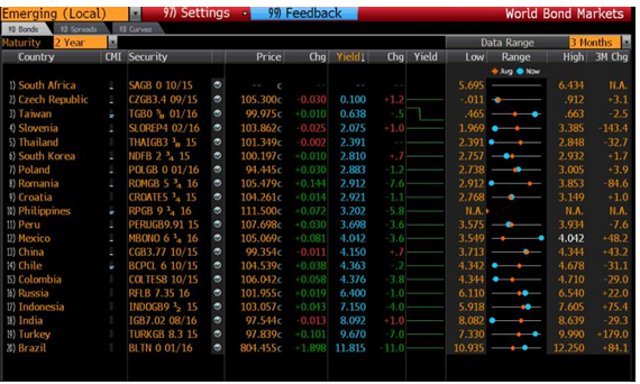This screenshot has width=640, height=384.
Task: Click the round icon beside BLTN 0 01/16
Action: click(217, 348)
